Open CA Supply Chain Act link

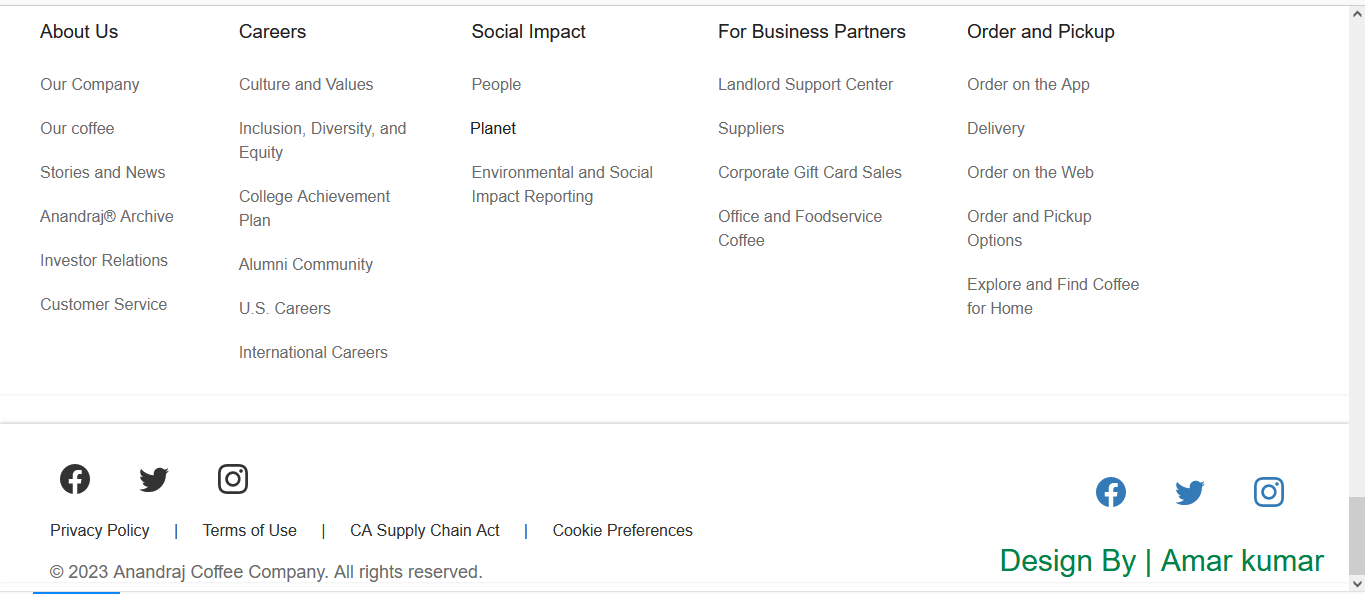point(425,531)
